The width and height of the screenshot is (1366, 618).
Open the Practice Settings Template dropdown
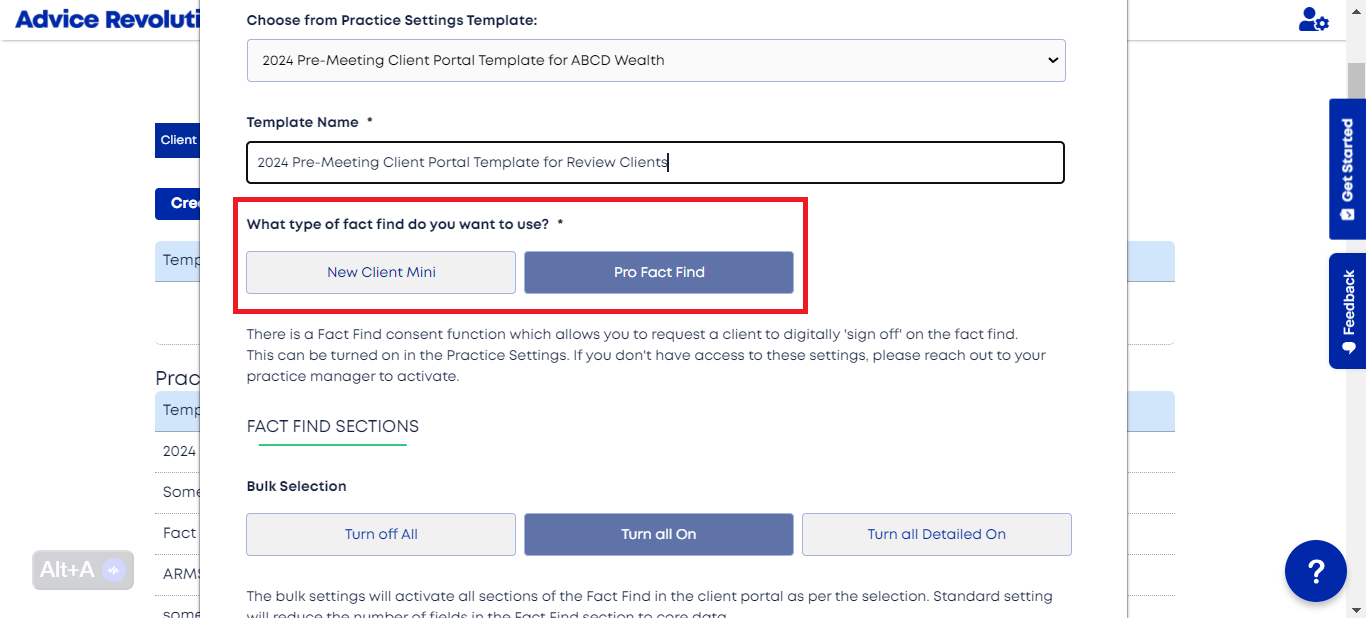point(656,60)
